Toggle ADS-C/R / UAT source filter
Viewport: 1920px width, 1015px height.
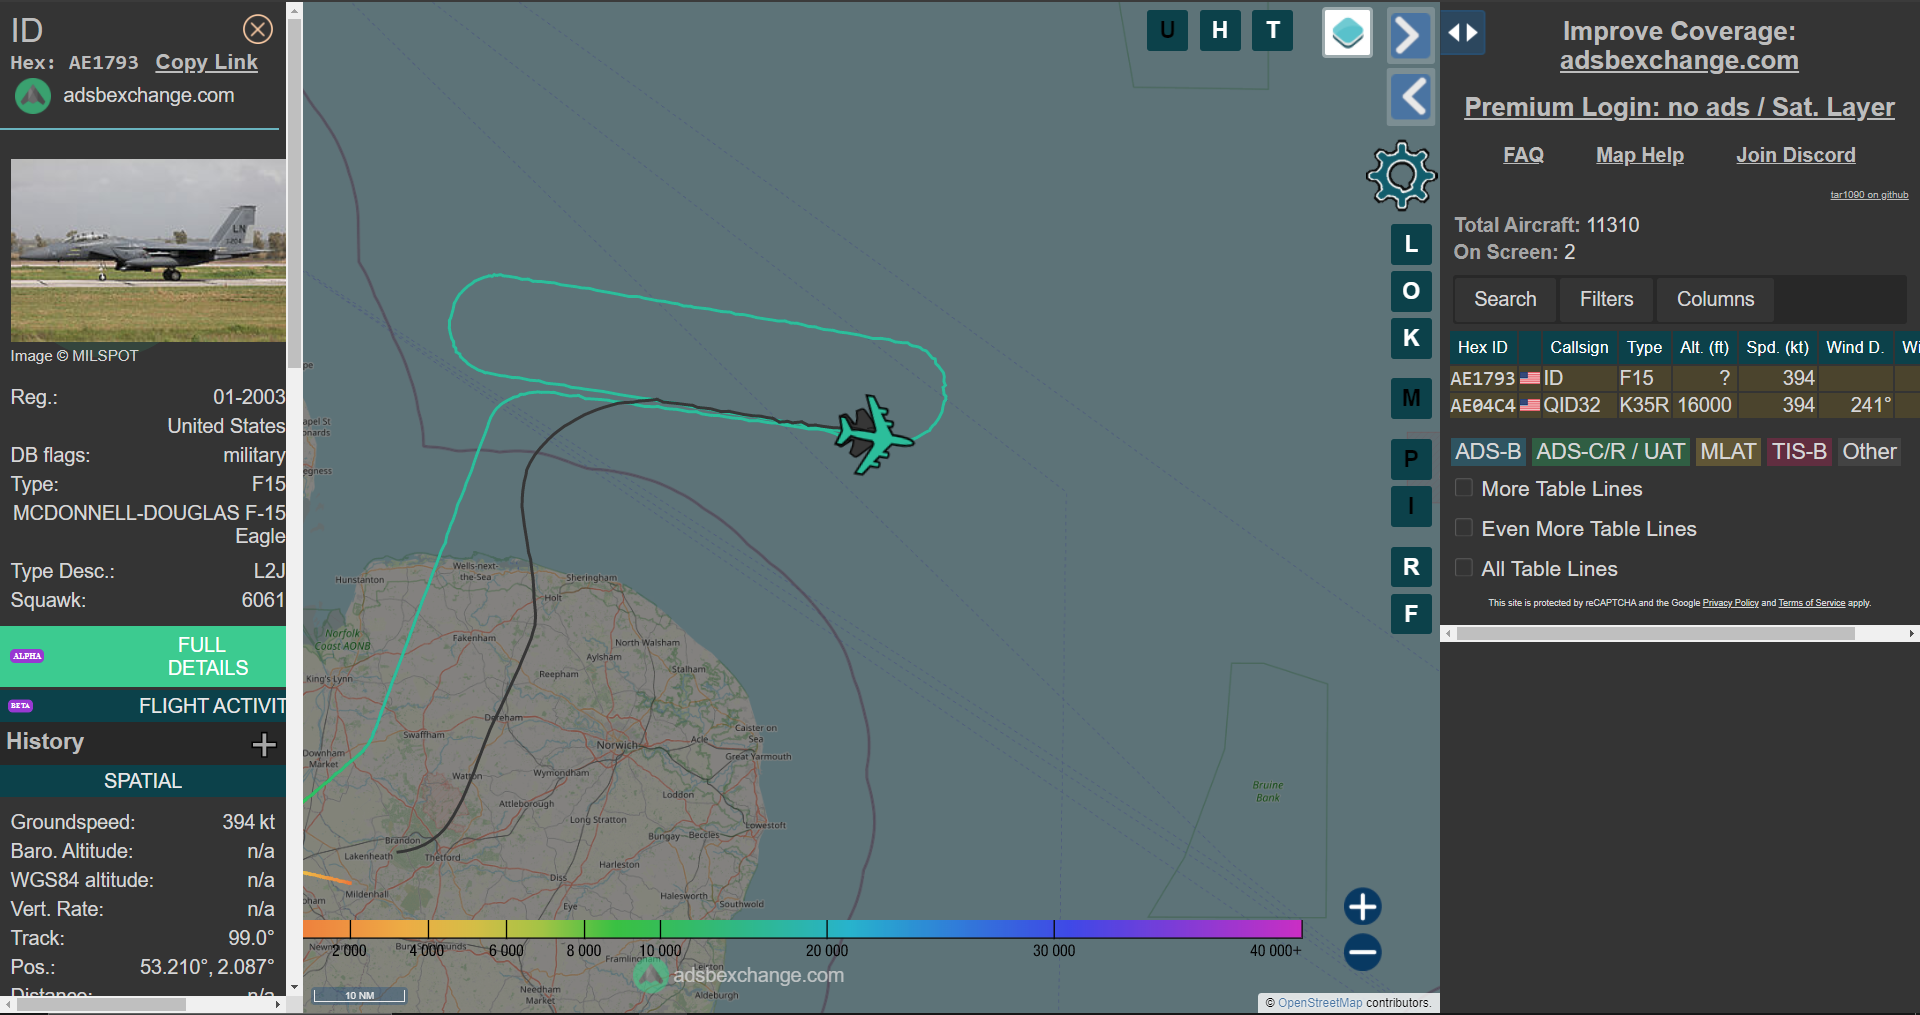coord(1610,452)
